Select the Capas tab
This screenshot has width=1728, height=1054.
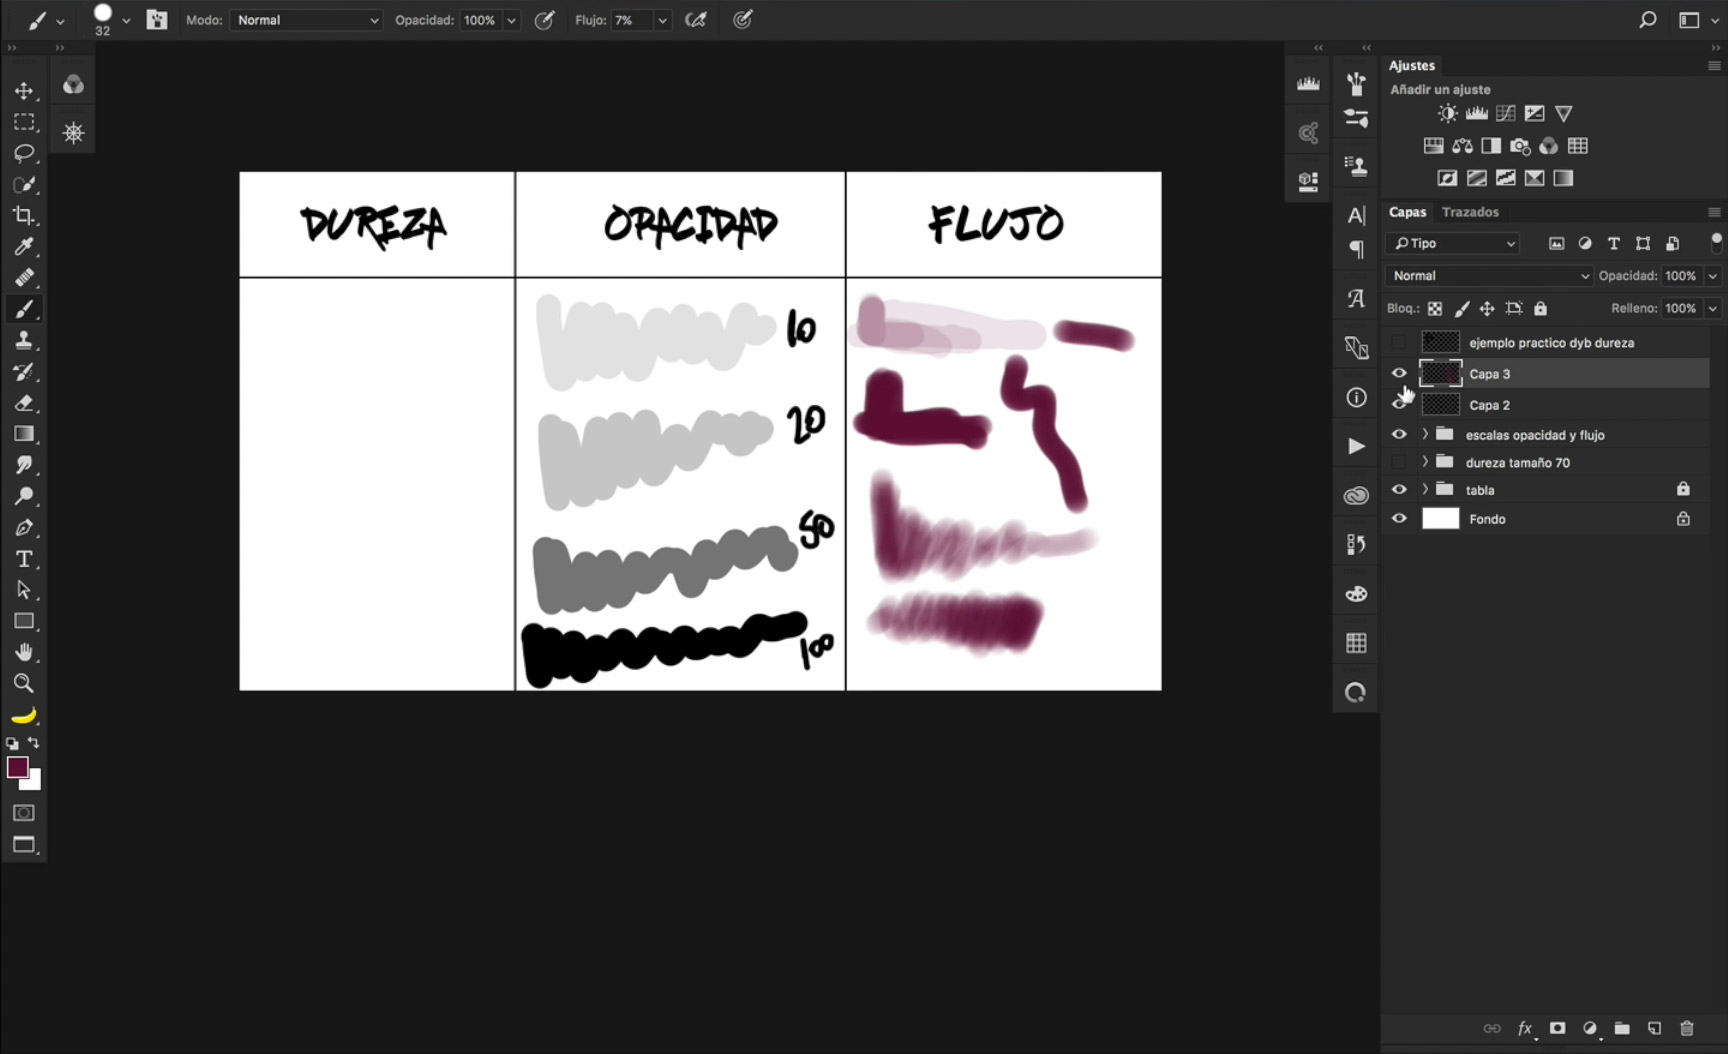point(1407,212)
